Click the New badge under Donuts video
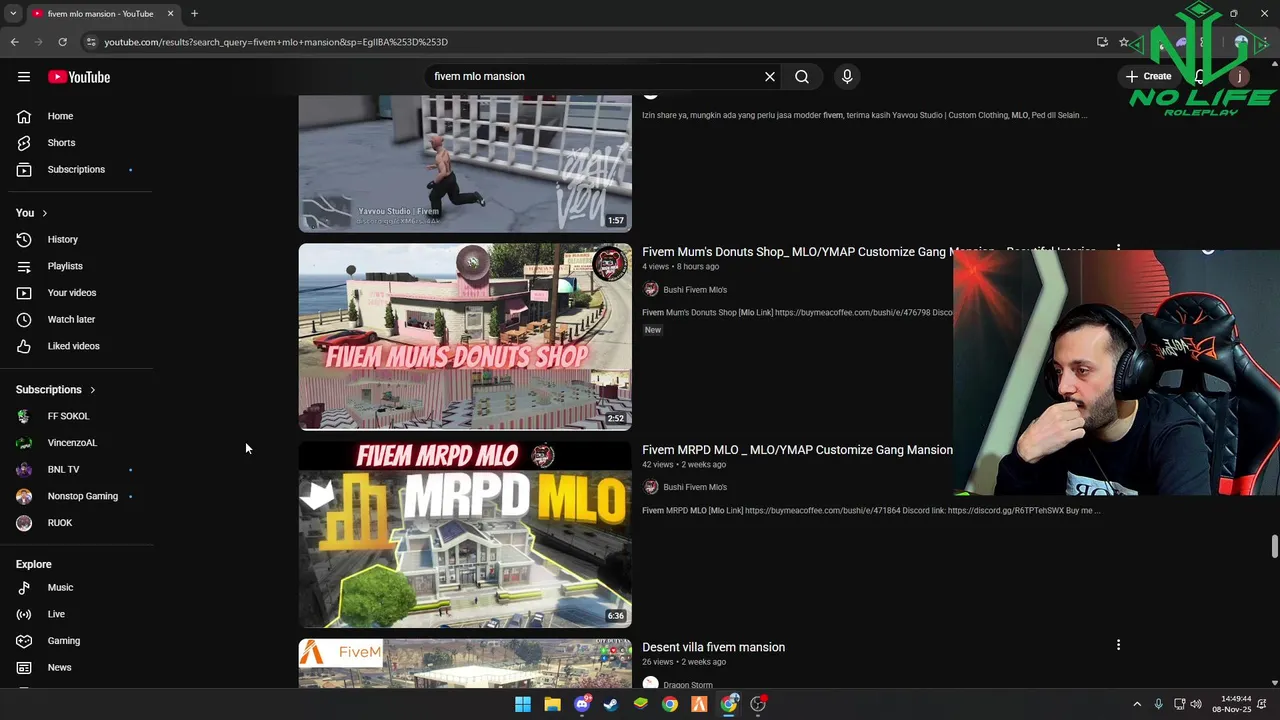Screen dimensions: 1280x720 tap(653, 330)
